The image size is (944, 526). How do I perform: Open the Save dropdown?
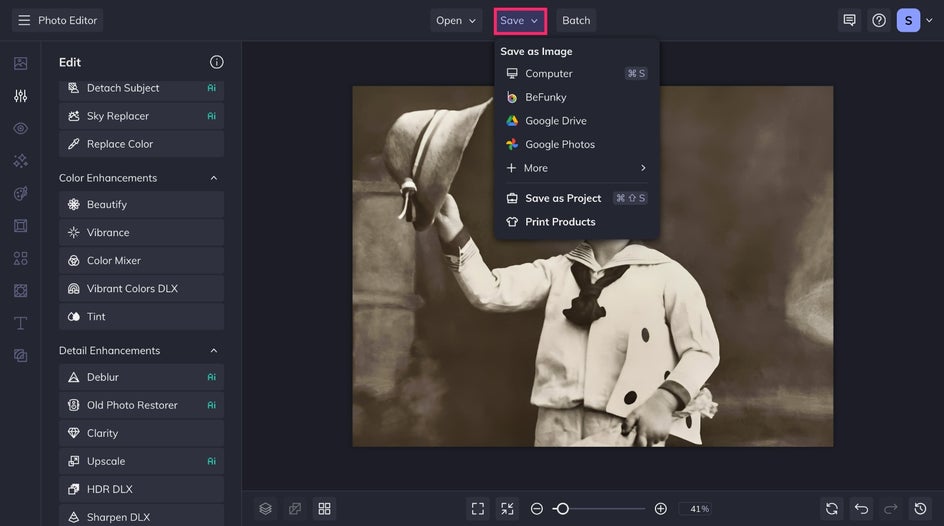coord(520,20)
